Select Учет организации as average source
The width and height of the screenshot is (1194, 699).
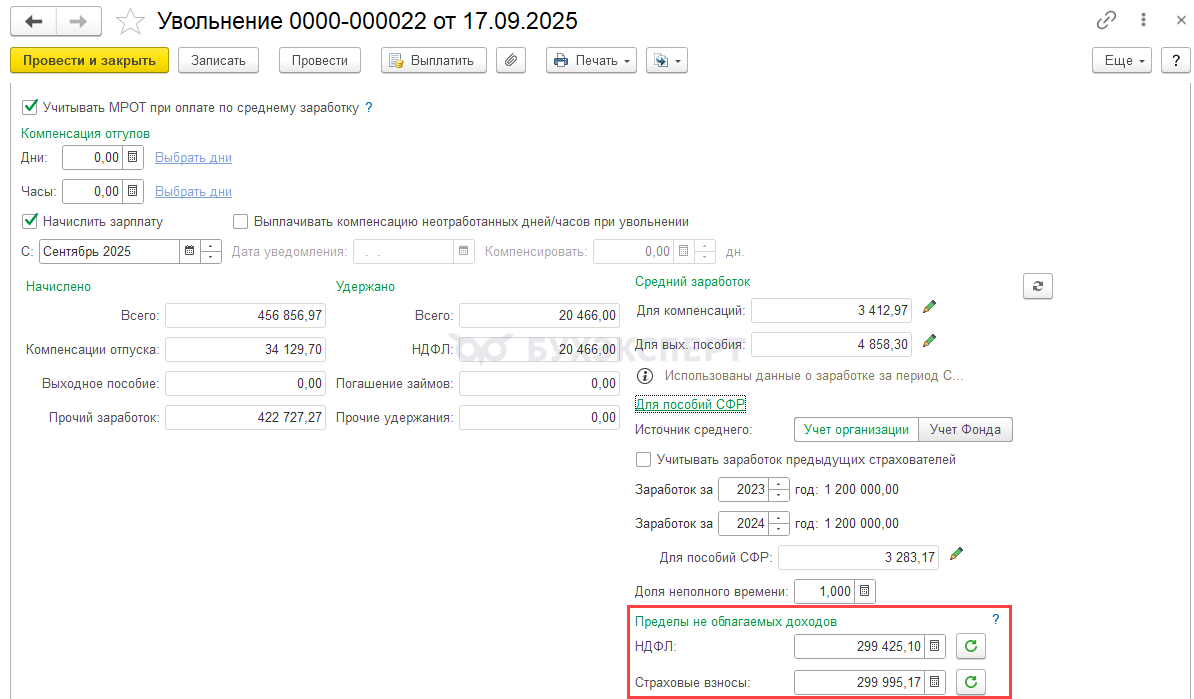[856, 429]
